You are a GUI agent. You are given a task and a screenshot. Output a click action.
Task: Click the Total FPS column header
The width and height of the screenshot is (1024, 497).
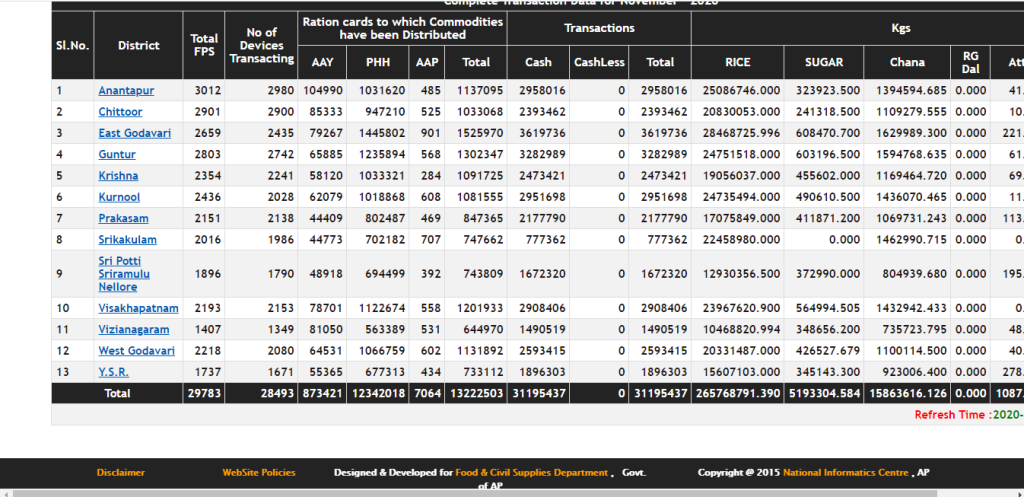204,45
